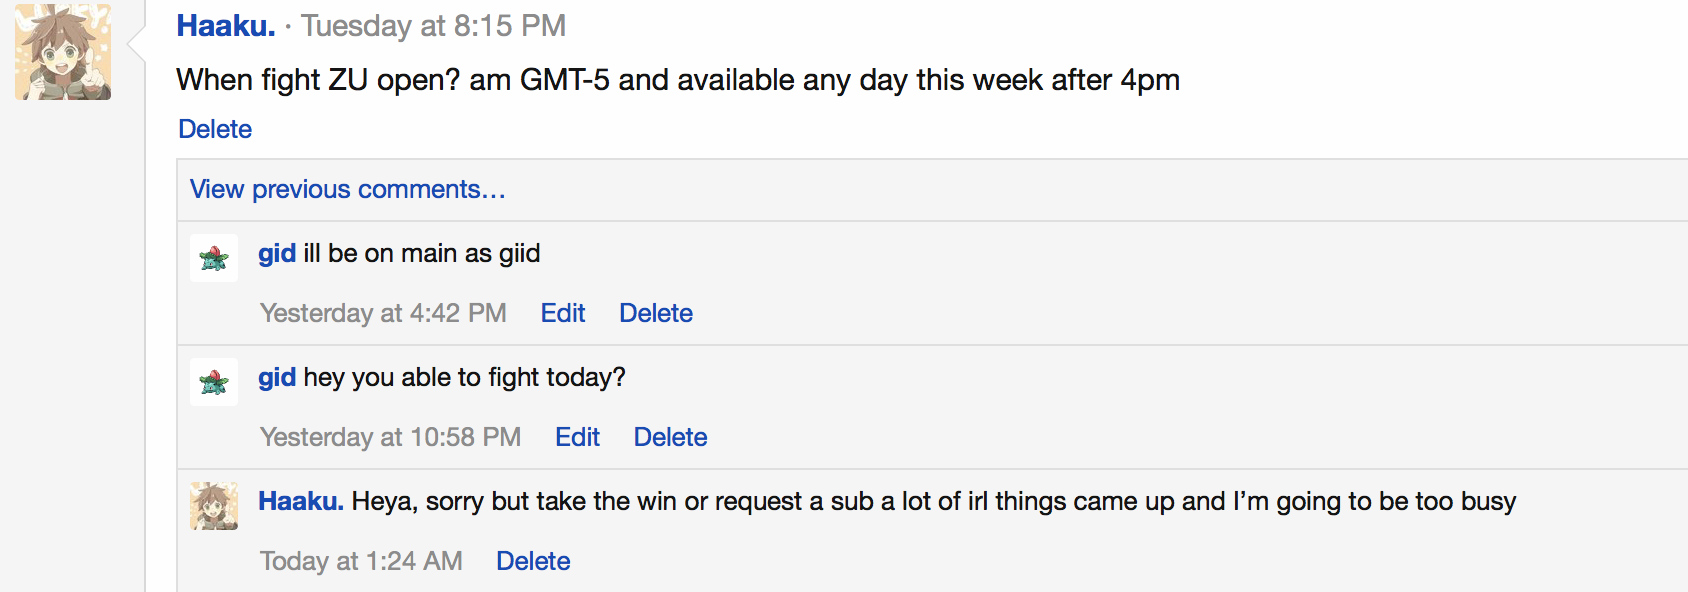
Task: Click gid username on 'hey you able to fight today?'
Action: tap(277, 378)
